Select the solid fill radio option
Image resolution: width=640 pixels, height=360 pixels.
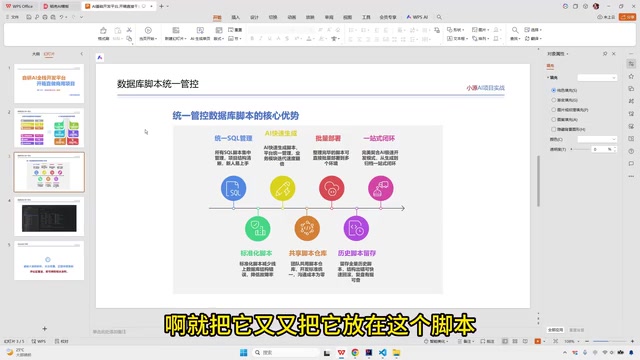point(553,90)
